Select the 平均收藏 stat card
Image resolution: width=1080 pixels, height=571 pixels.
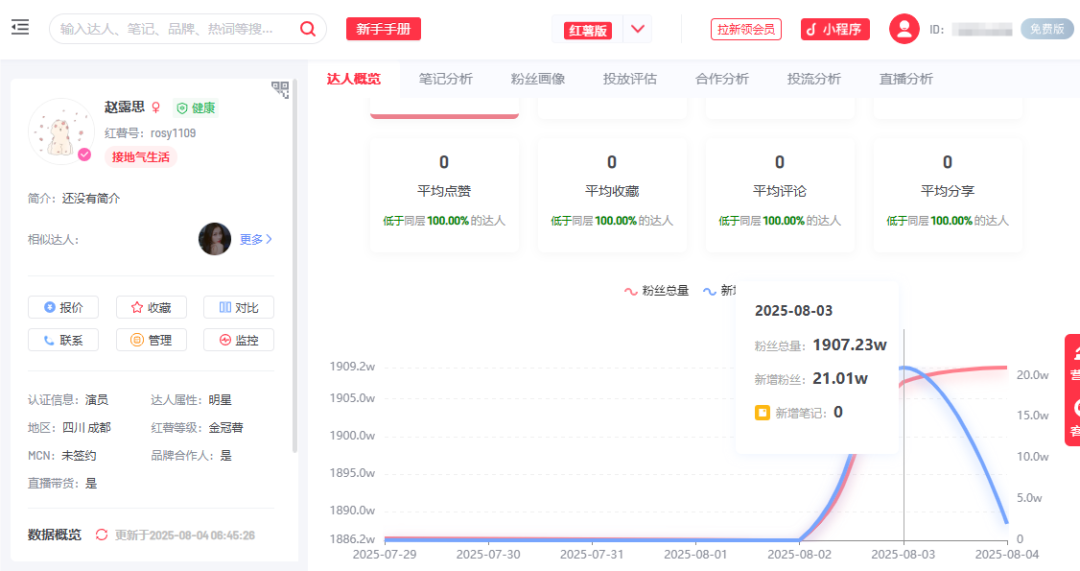612,194
